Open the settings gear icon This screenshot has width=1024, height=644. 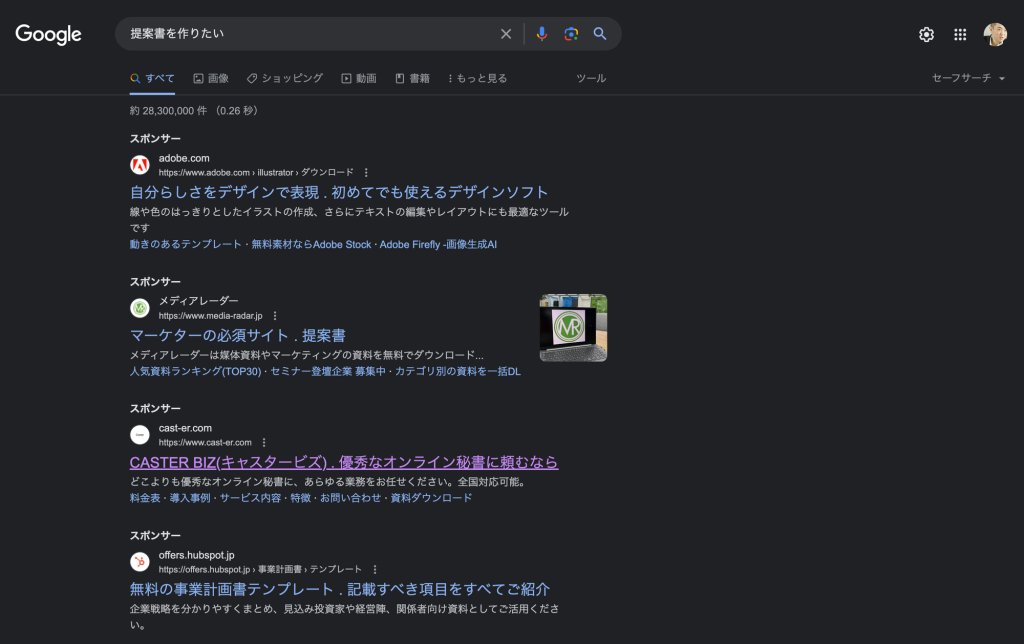tap(926, 35)
